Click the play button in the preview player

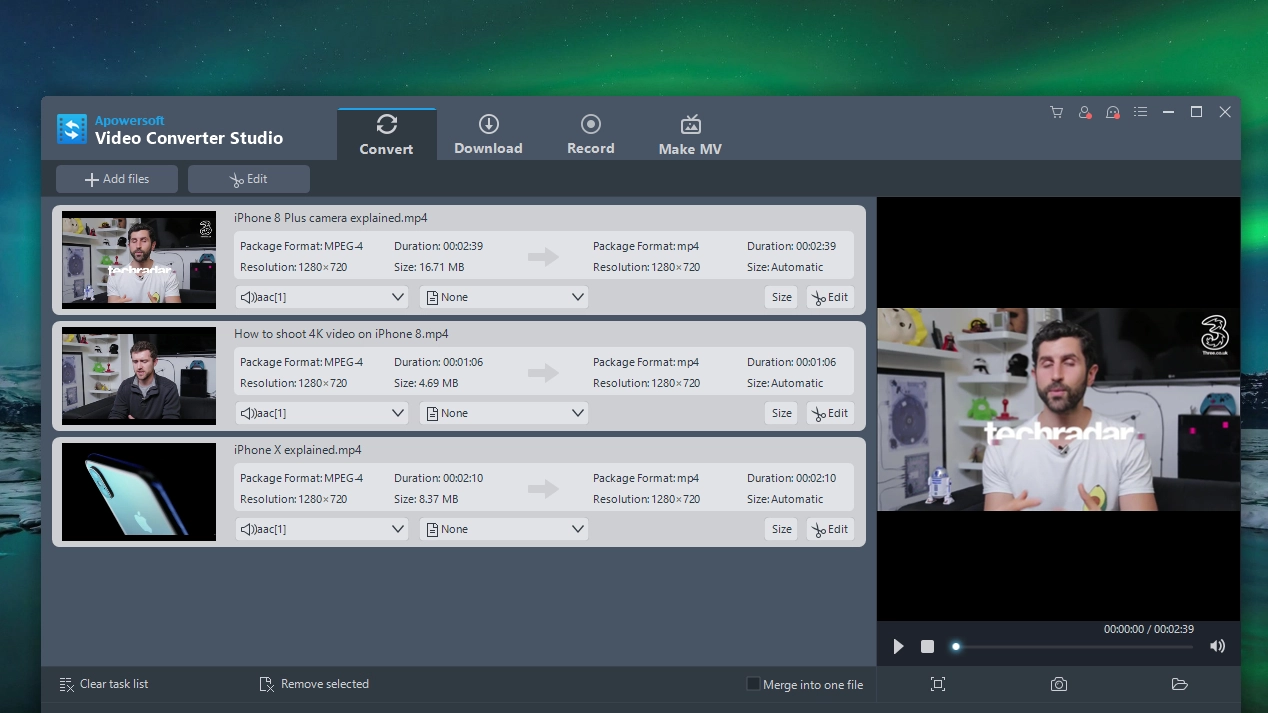[x=898, y=647]
